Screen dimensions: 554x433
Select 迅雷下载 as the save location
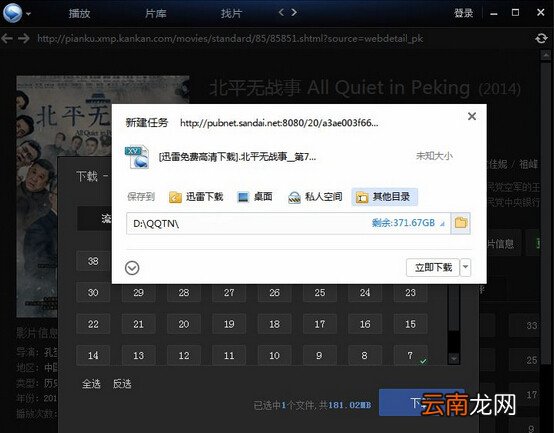(x=196, y=197)
